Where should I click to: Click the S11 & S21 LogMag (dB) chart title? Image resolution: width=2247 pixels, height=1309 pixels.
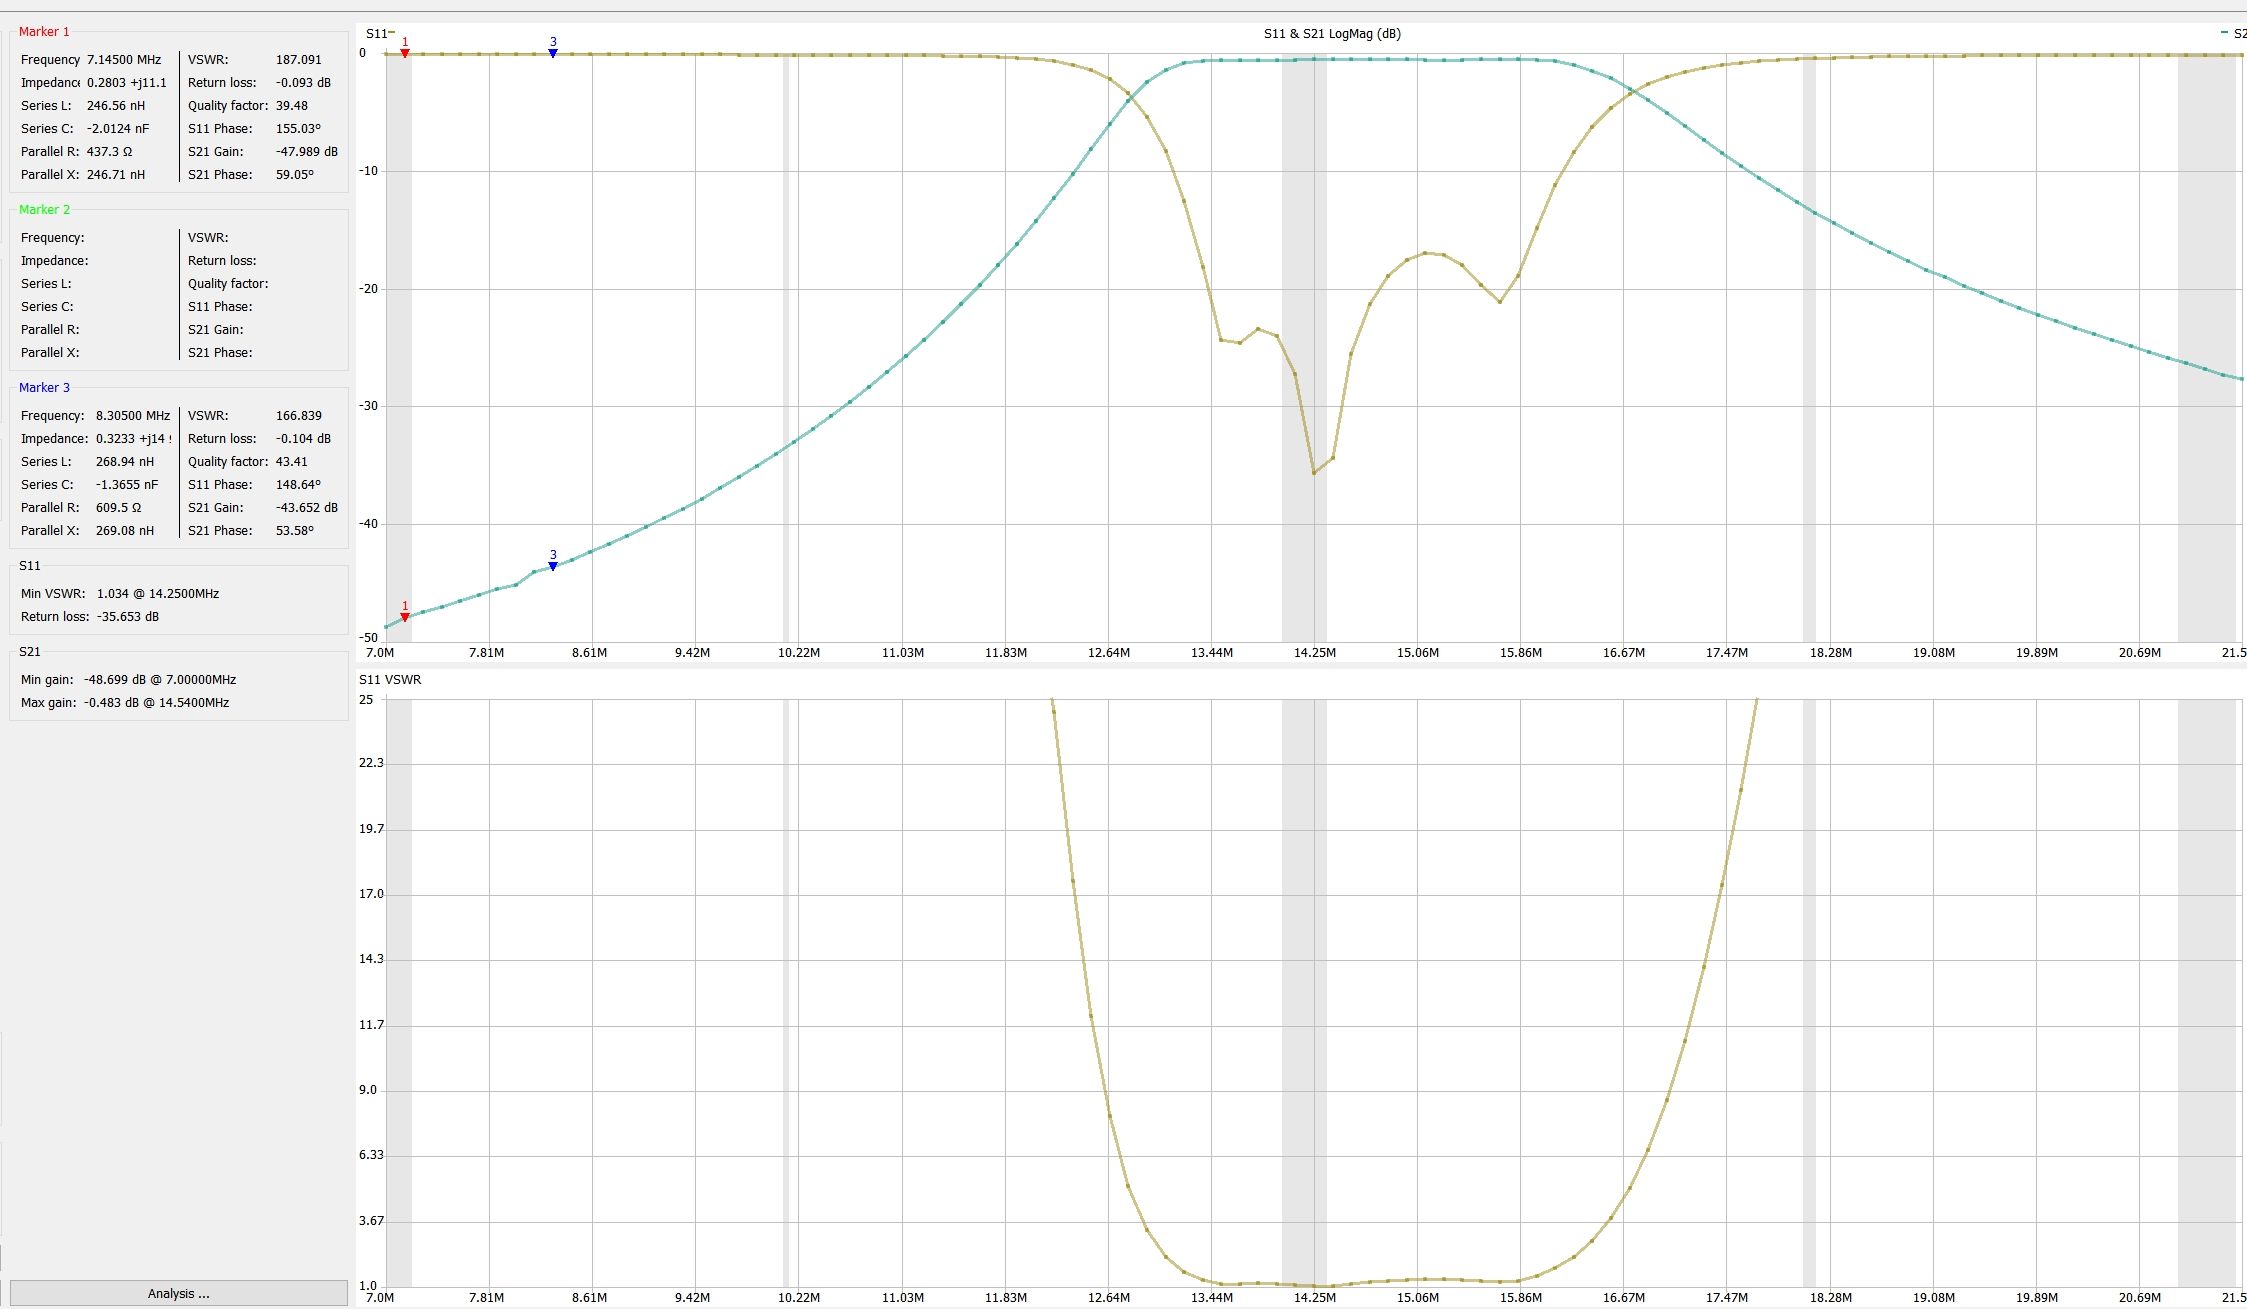1332,34
